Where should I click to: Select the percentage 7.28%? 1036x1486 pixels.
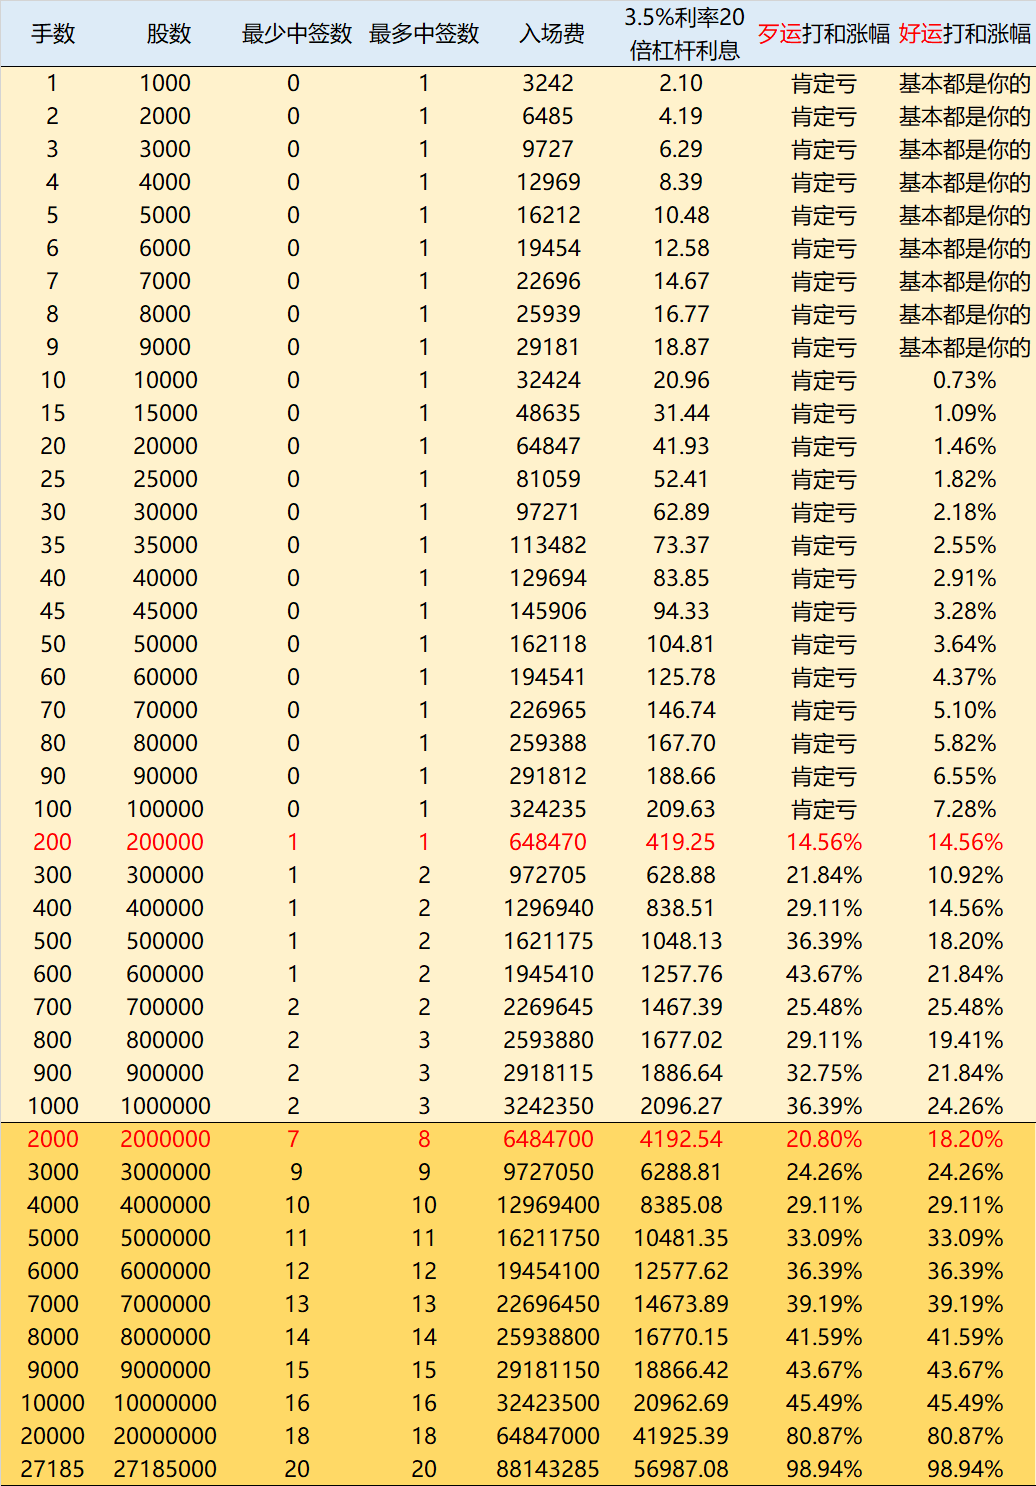click(x=965, y=809)
